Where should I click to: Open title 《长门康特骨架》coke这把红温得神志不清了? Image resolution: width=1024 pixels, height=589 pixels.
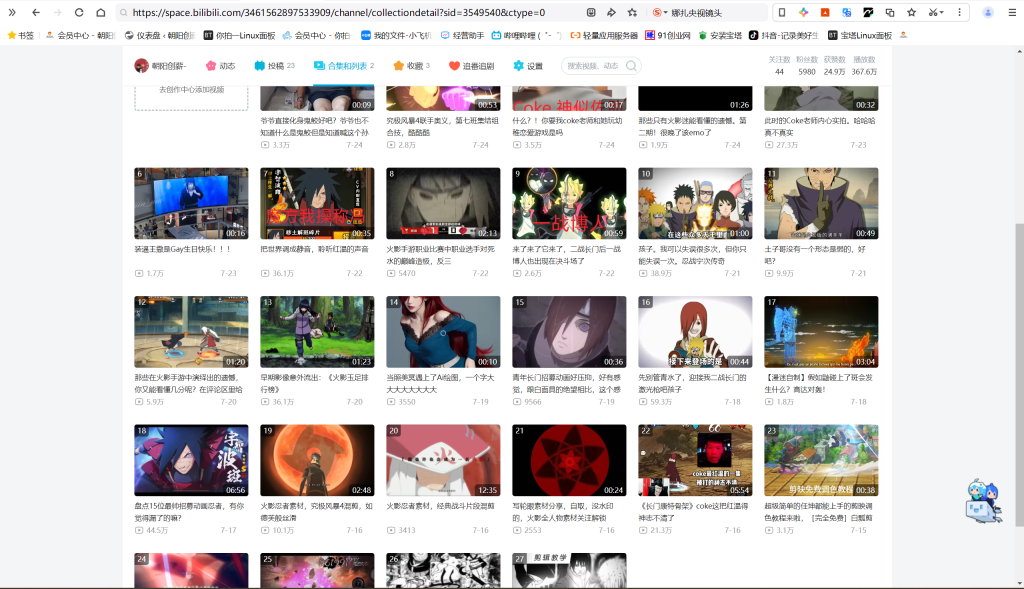click(693, 511)
